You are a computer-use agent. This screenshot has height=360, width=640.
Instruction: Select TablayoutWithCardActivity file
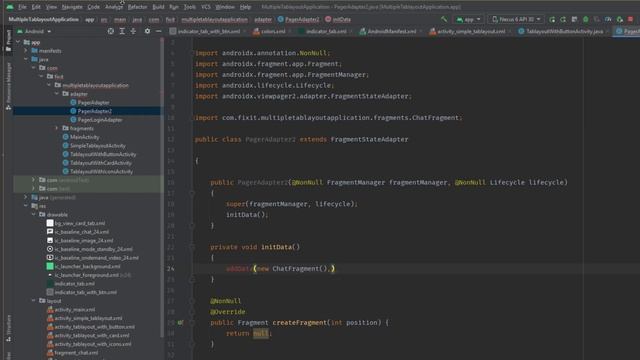pyautogui.click(x=101, y=162)
